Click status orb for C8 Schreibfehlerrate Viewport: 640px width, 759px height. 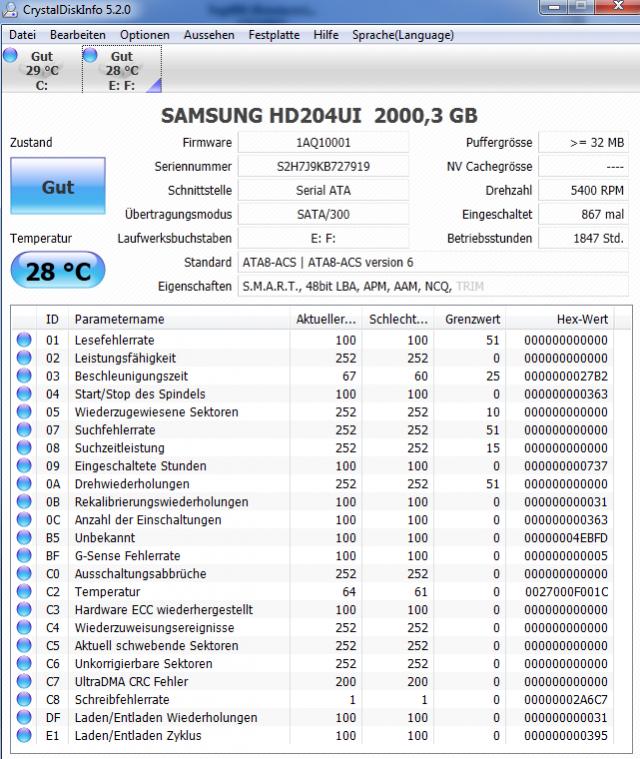[24, 699]
